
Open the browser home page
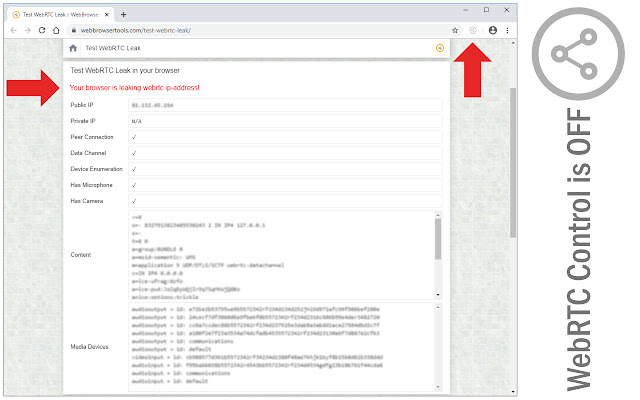pos(56,30)
